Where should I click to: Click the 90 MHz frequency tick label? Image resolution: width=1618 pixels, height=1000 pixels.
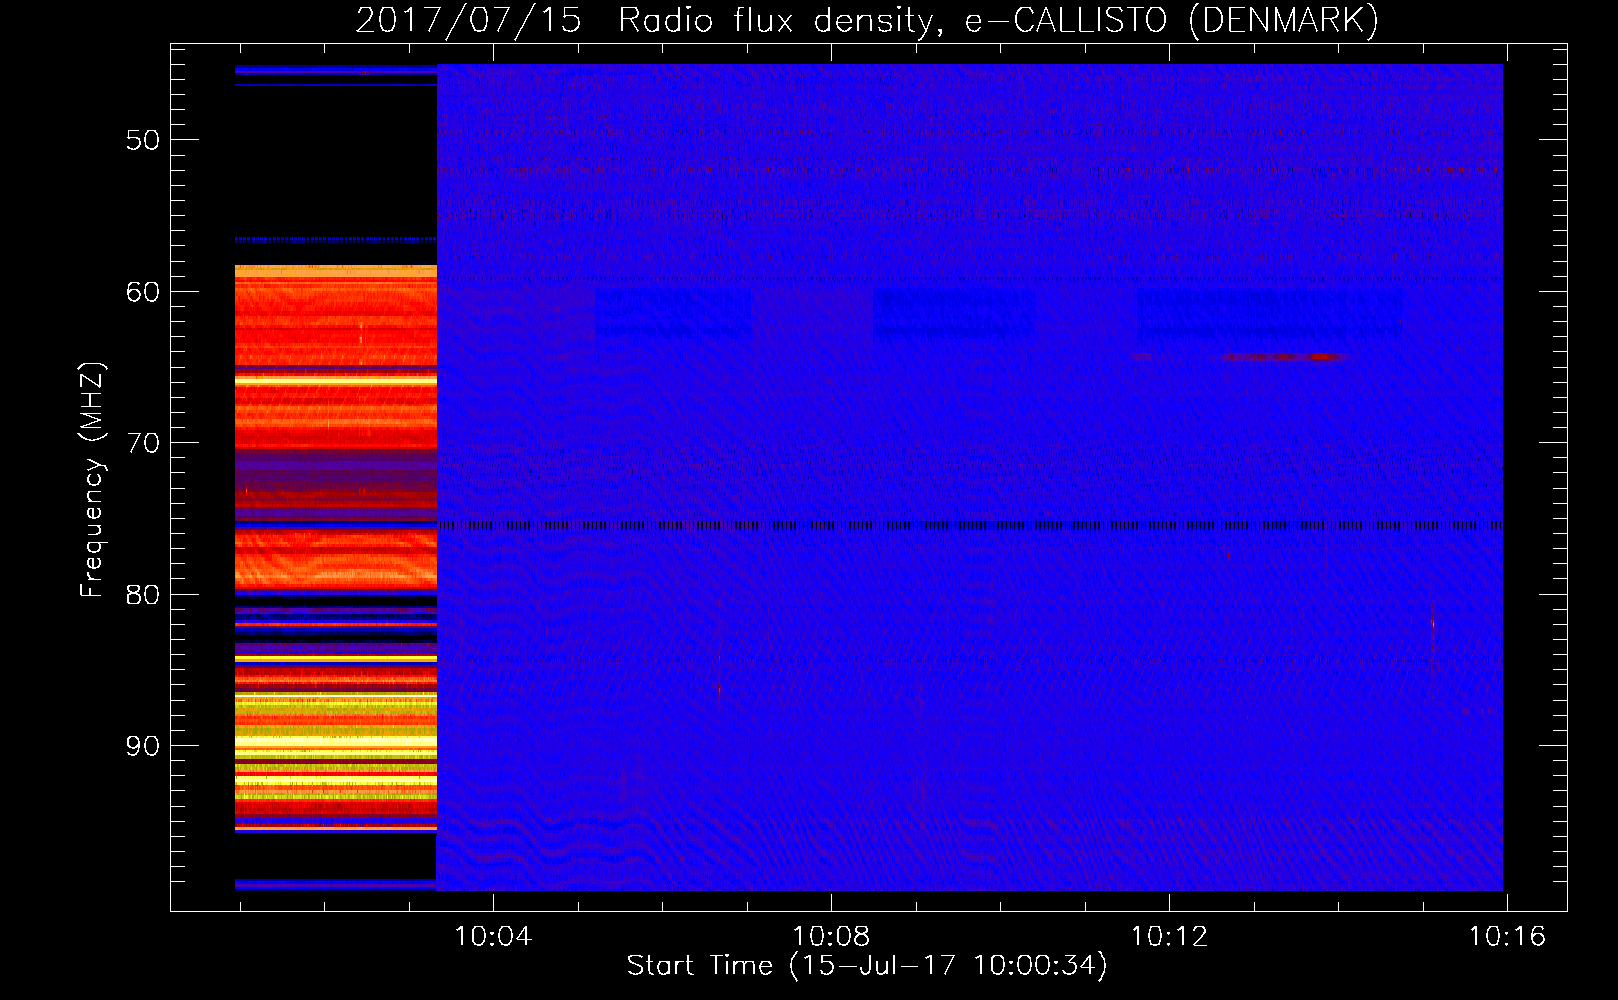pyautogui.click(x=143, y=746)
